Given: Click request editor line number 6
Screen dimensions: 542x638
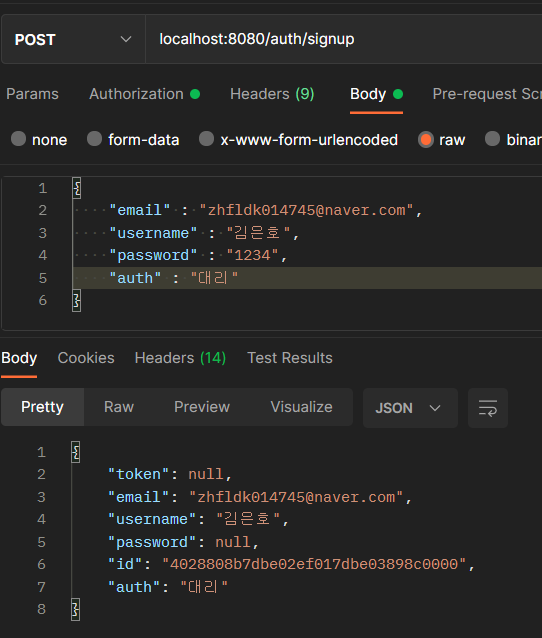Looking at the screenshot, I should tap(43, 300).
